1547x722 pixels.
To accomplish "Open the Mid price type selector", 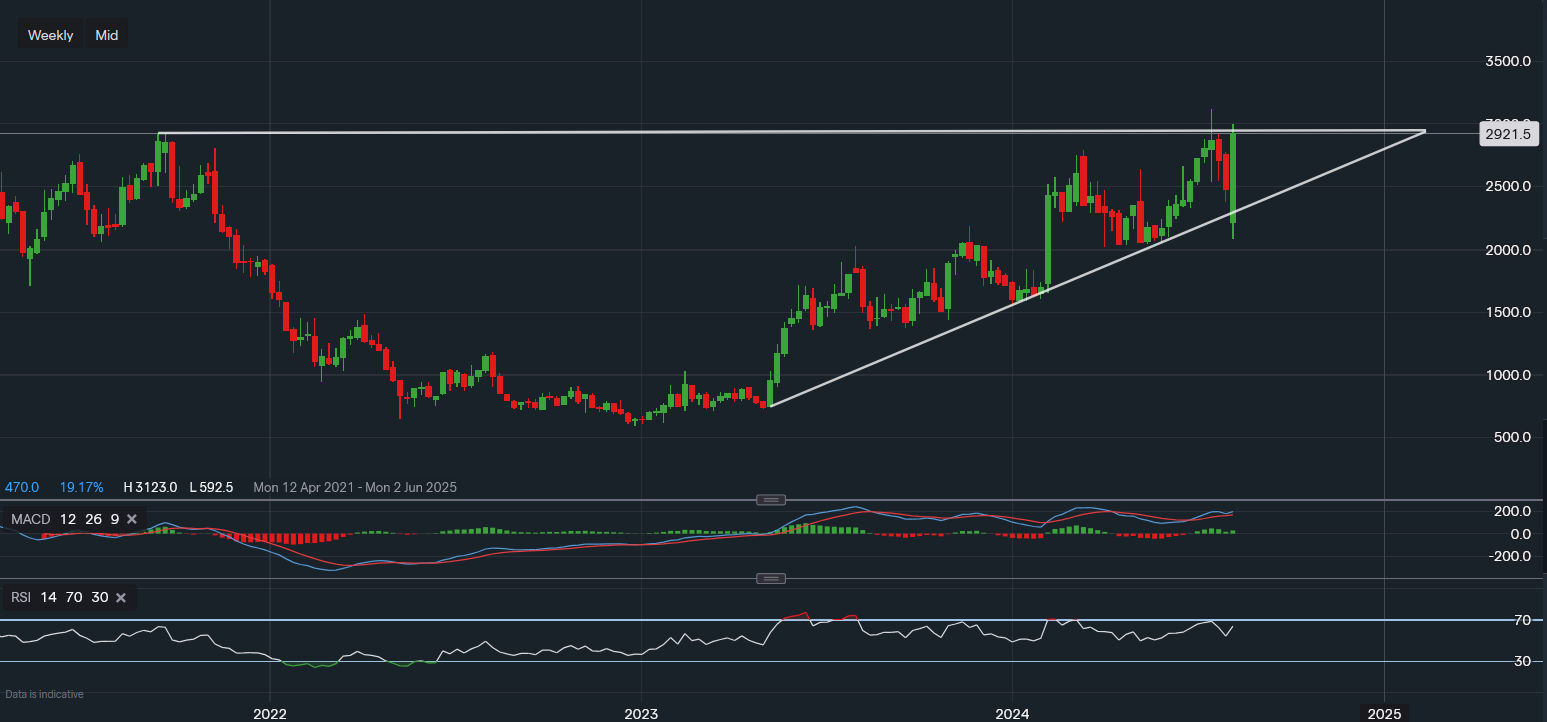I will coord(107,35).
